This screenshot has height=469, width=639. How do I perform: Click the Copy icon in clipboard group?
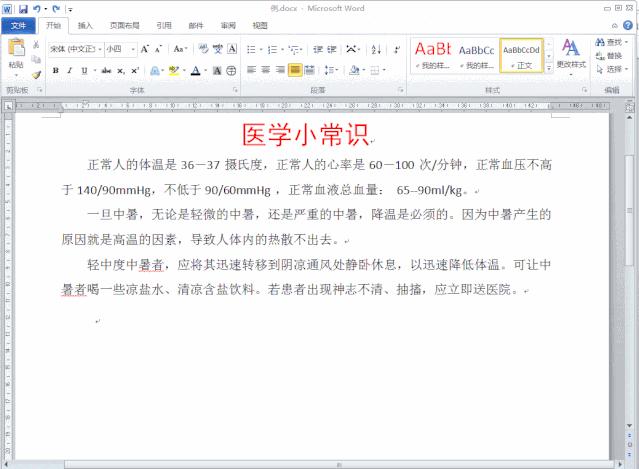tap(36, 59)
